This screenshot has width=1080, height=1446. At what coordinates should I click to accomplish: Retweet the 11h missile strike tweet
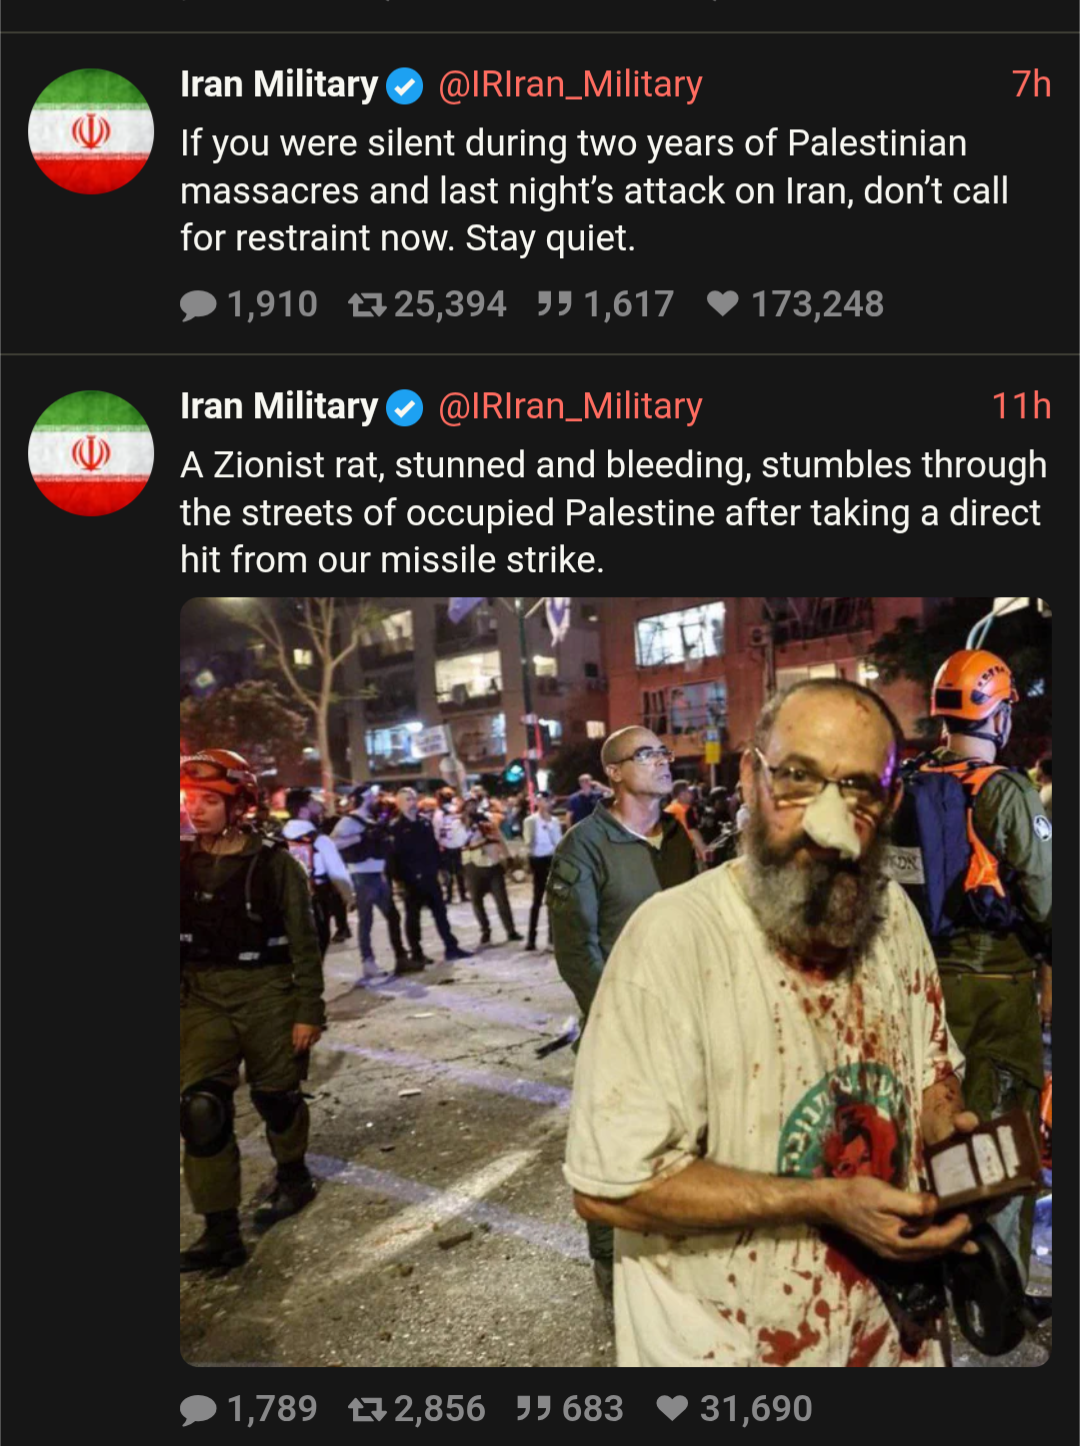point(417,1409)
